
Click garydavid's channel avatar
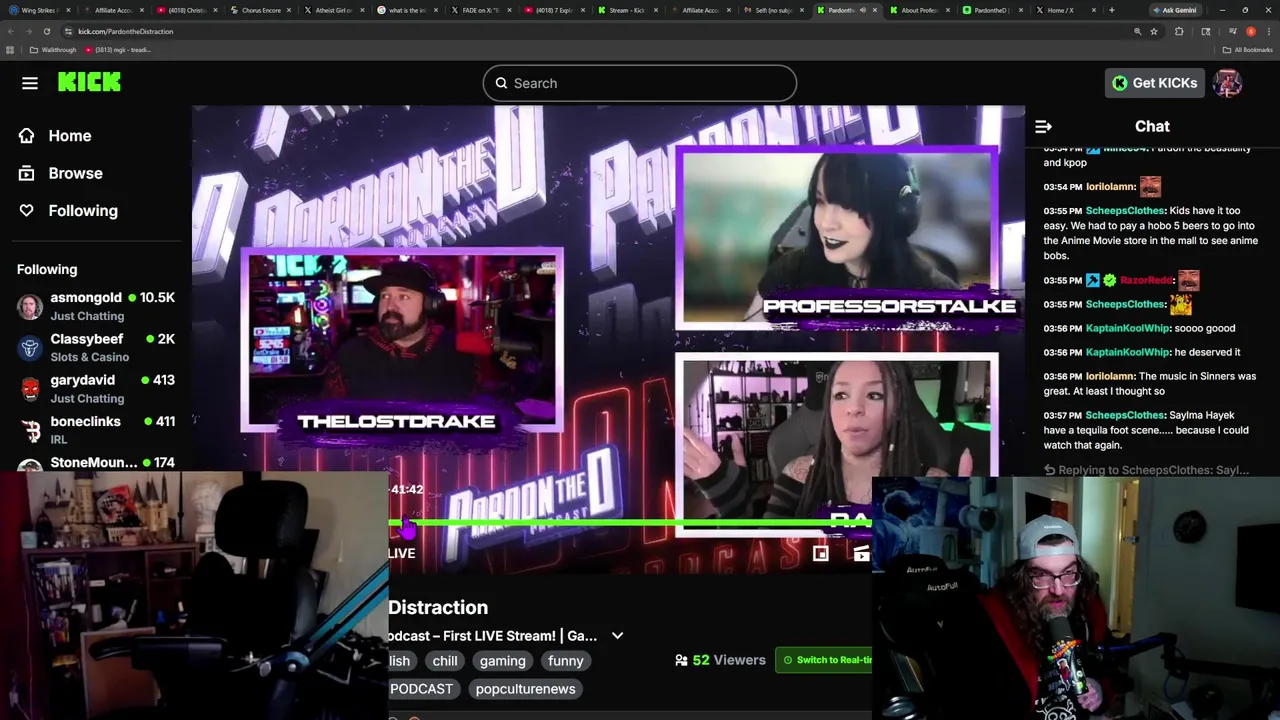(x=30, y=388)
